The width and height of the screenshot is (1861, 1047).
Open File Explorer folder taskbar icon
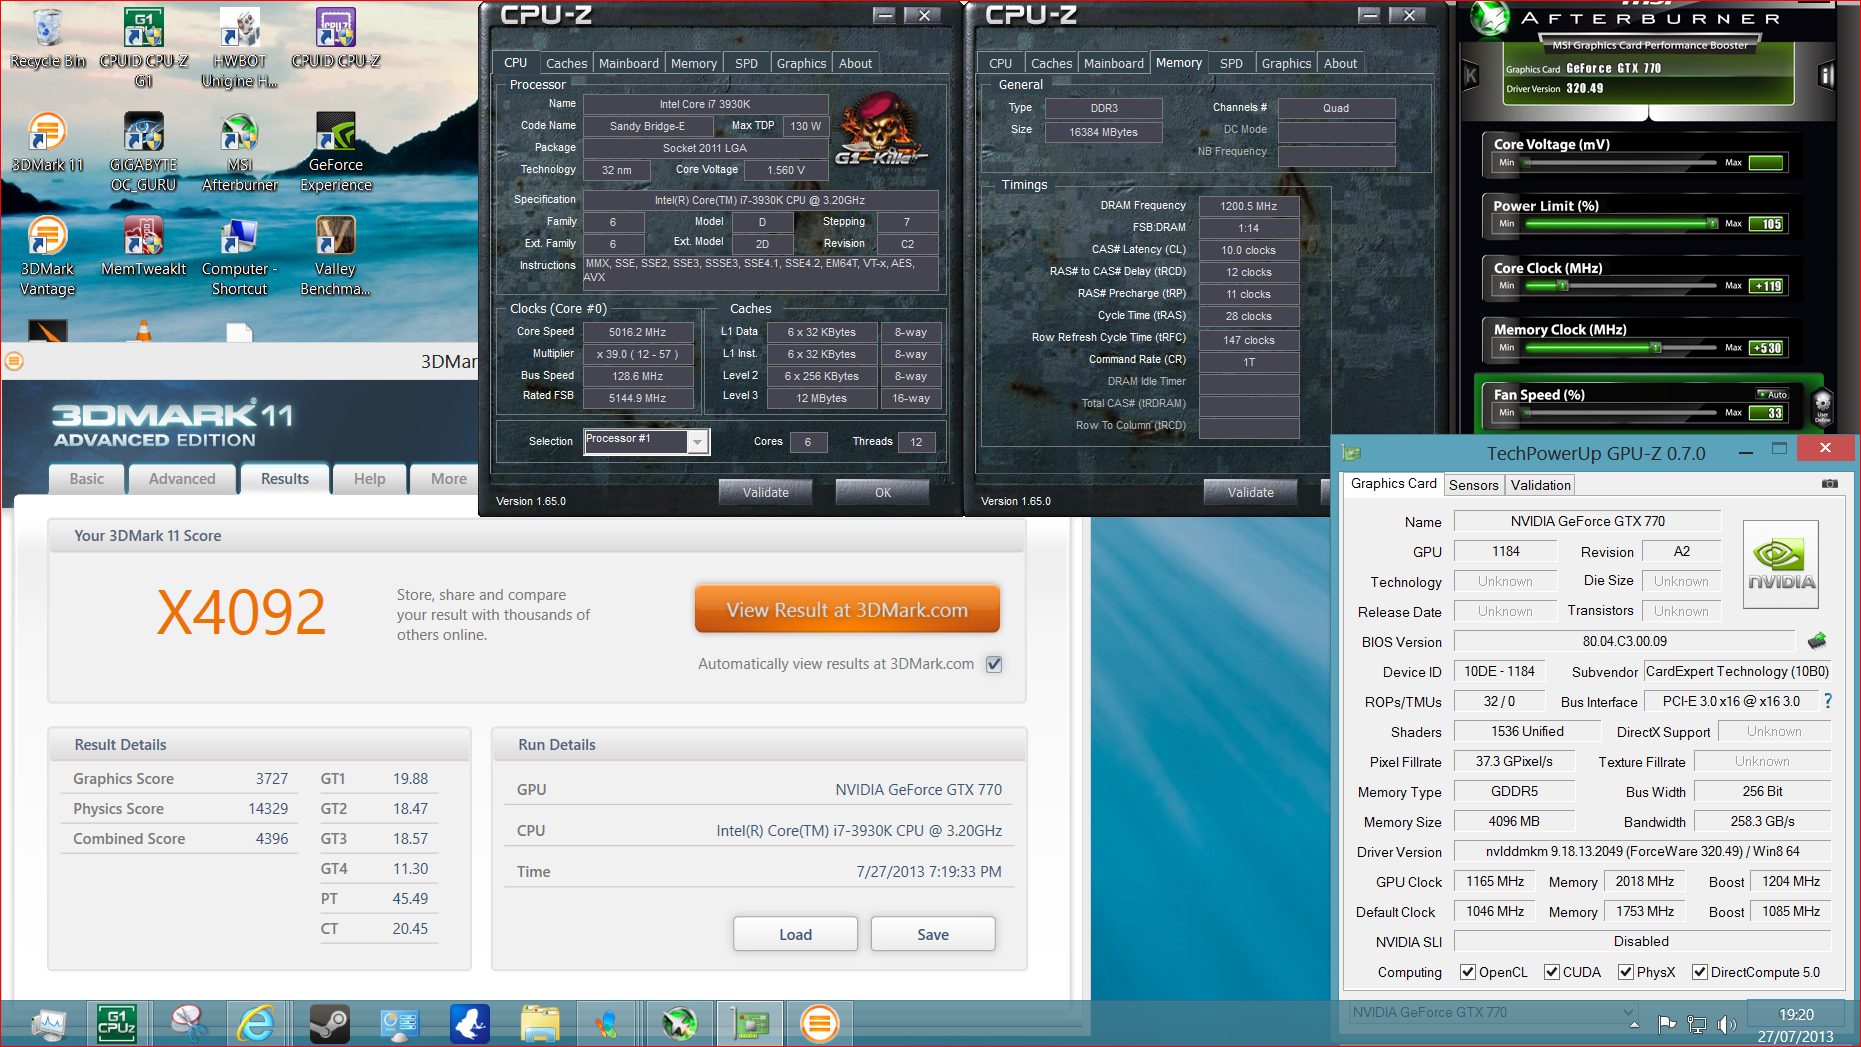click(539, 1023)
